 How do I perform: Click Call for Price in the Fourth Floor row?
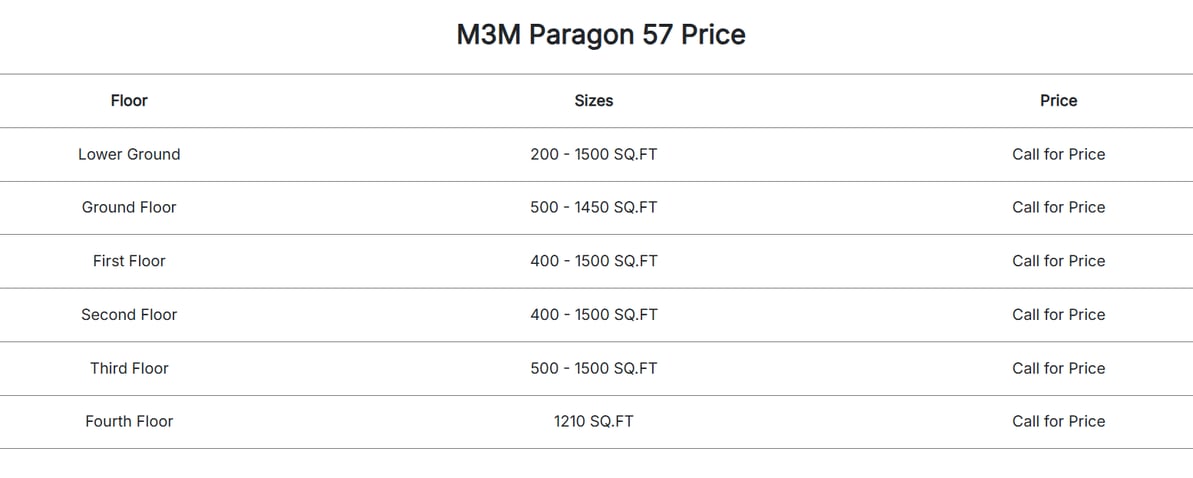[1058, 422]
